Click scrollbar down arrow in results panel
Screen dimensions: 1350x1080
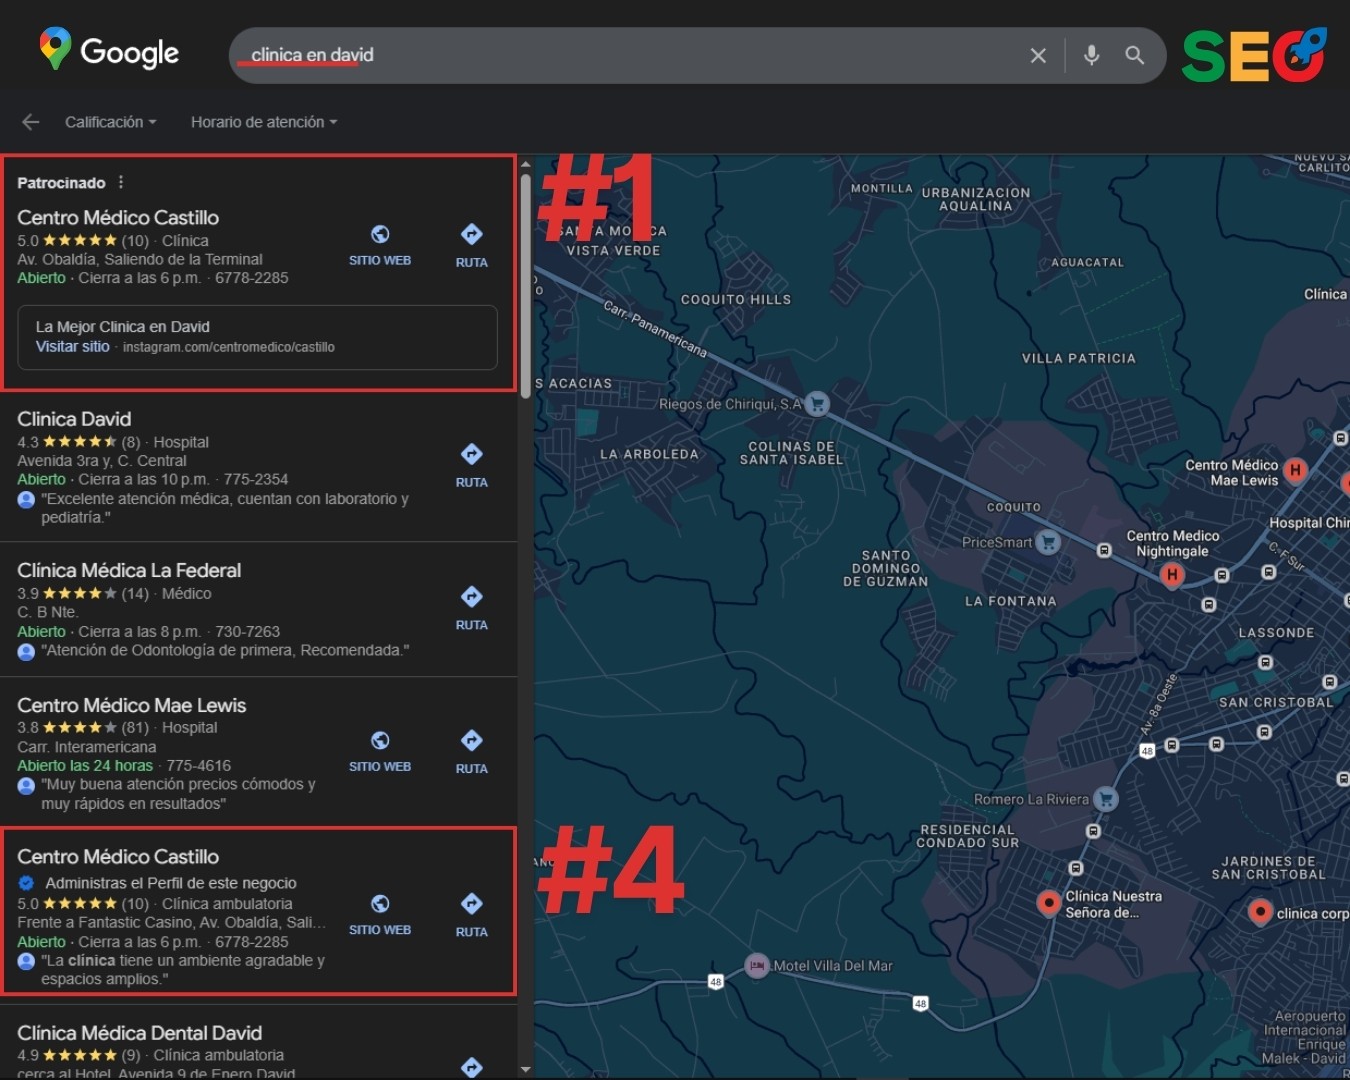coord(526,1069)
